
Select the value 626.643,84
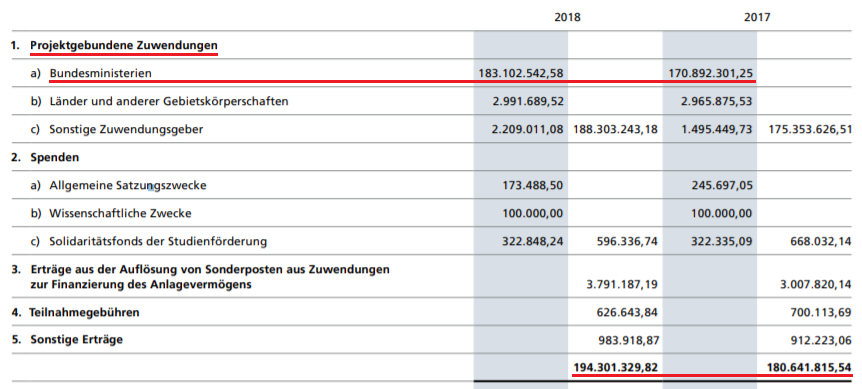click(627, 313)
